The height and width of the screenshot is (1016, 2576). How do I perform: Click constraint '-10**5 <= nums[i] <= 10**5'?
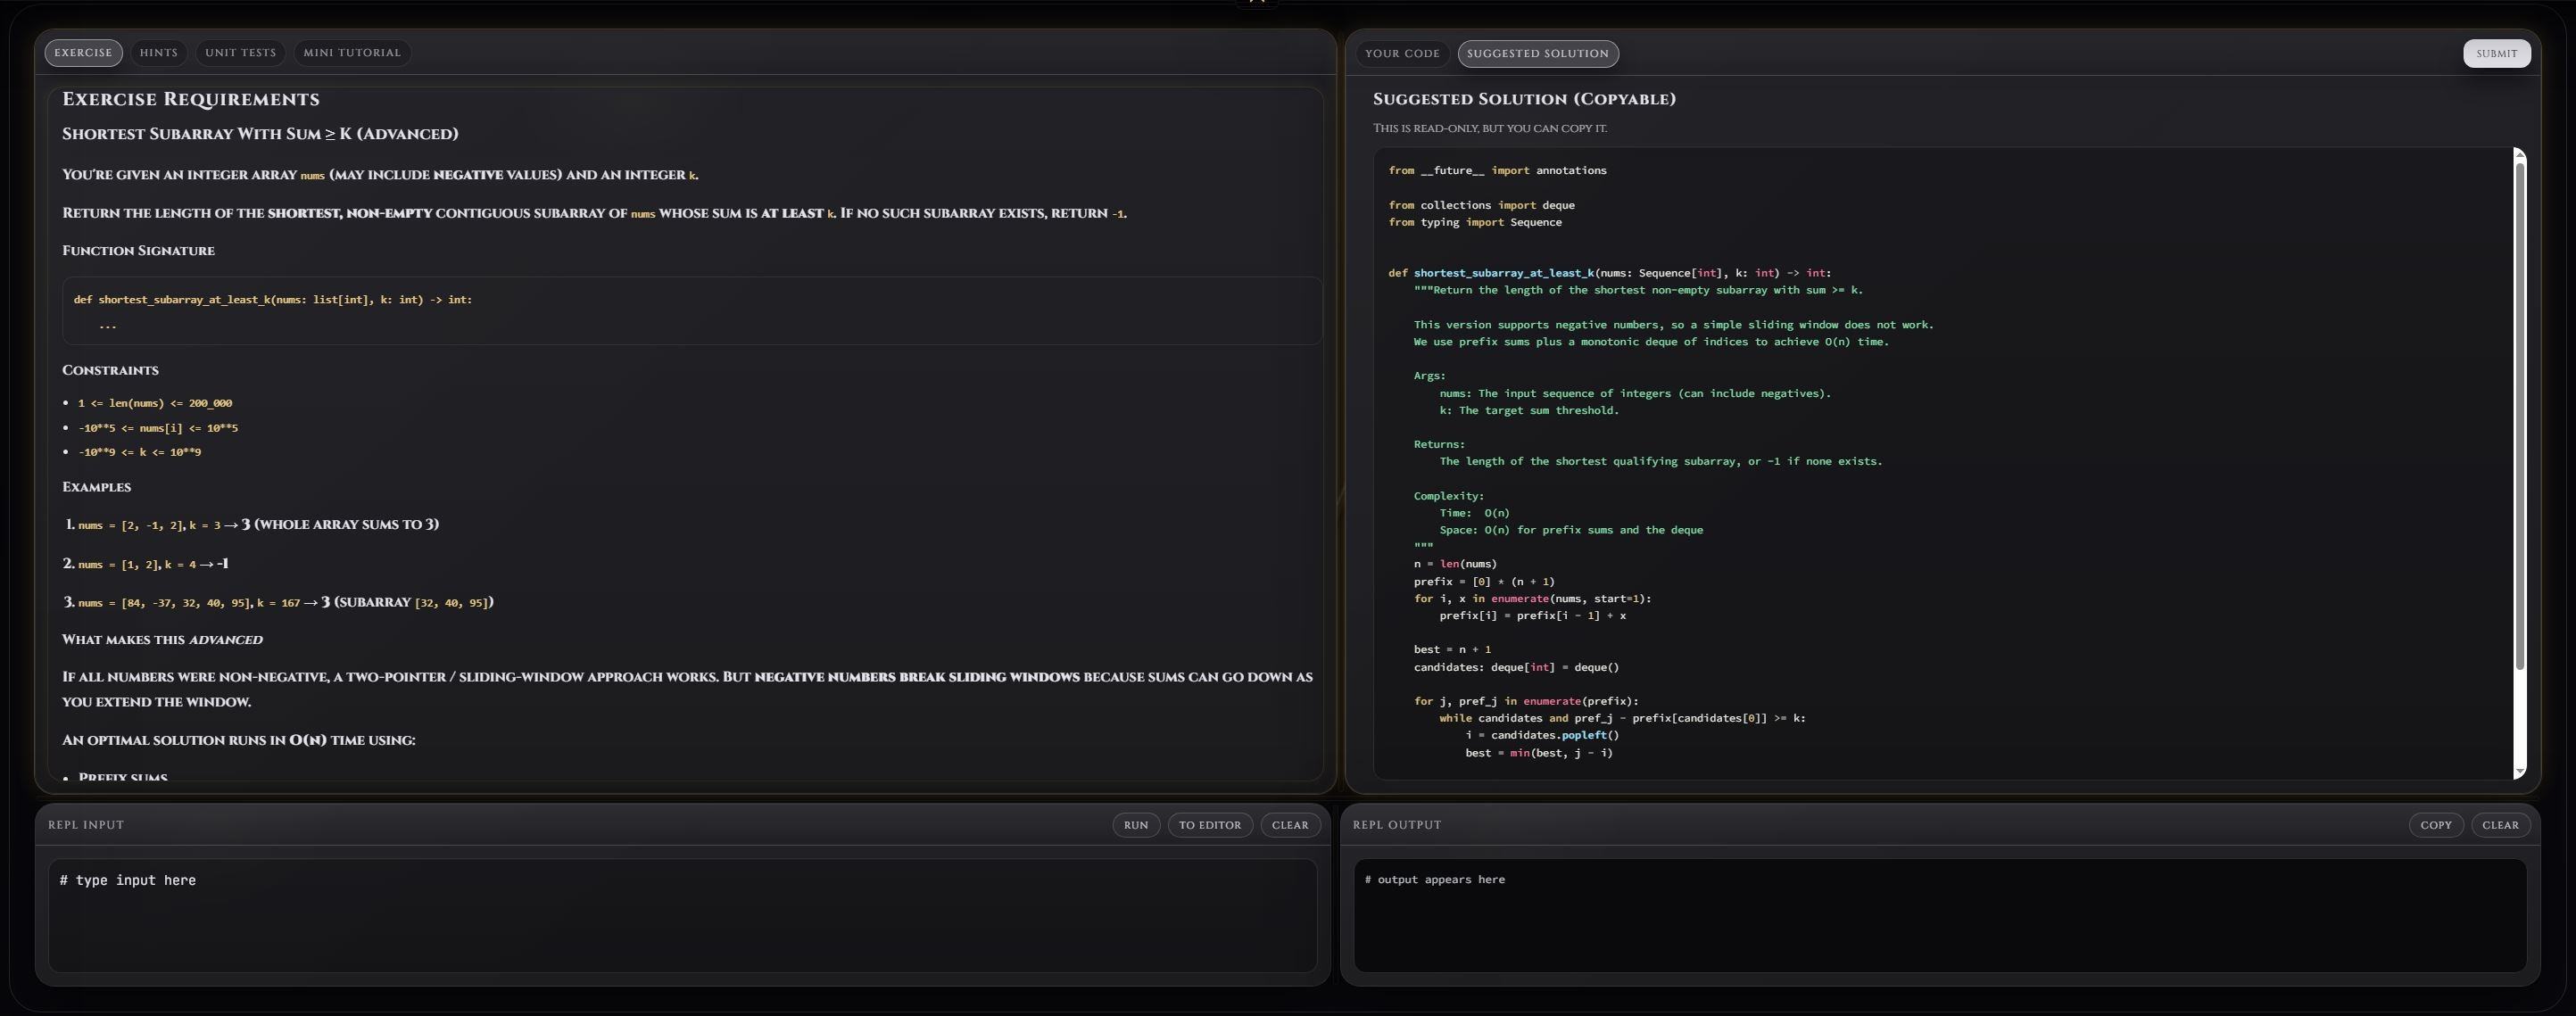pyautogui.click(x=158, y=428)
